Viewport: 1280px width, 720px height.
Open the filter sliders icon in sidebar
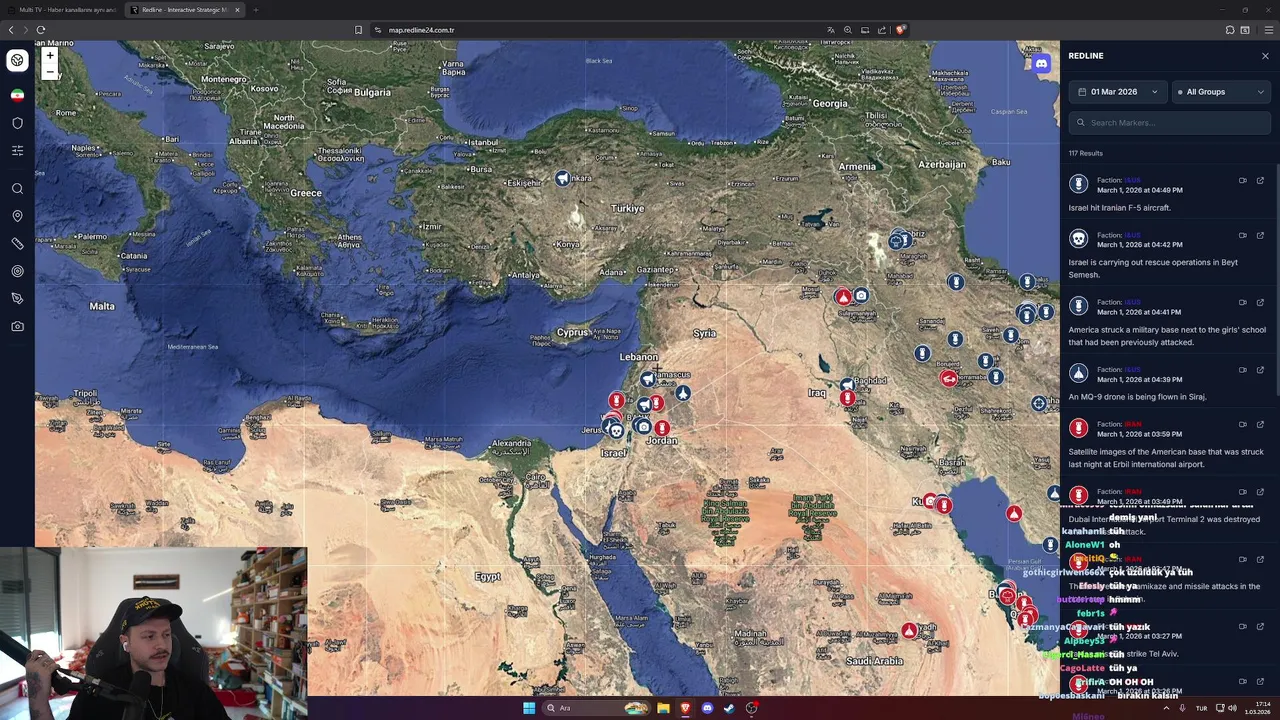click(17, 150)
